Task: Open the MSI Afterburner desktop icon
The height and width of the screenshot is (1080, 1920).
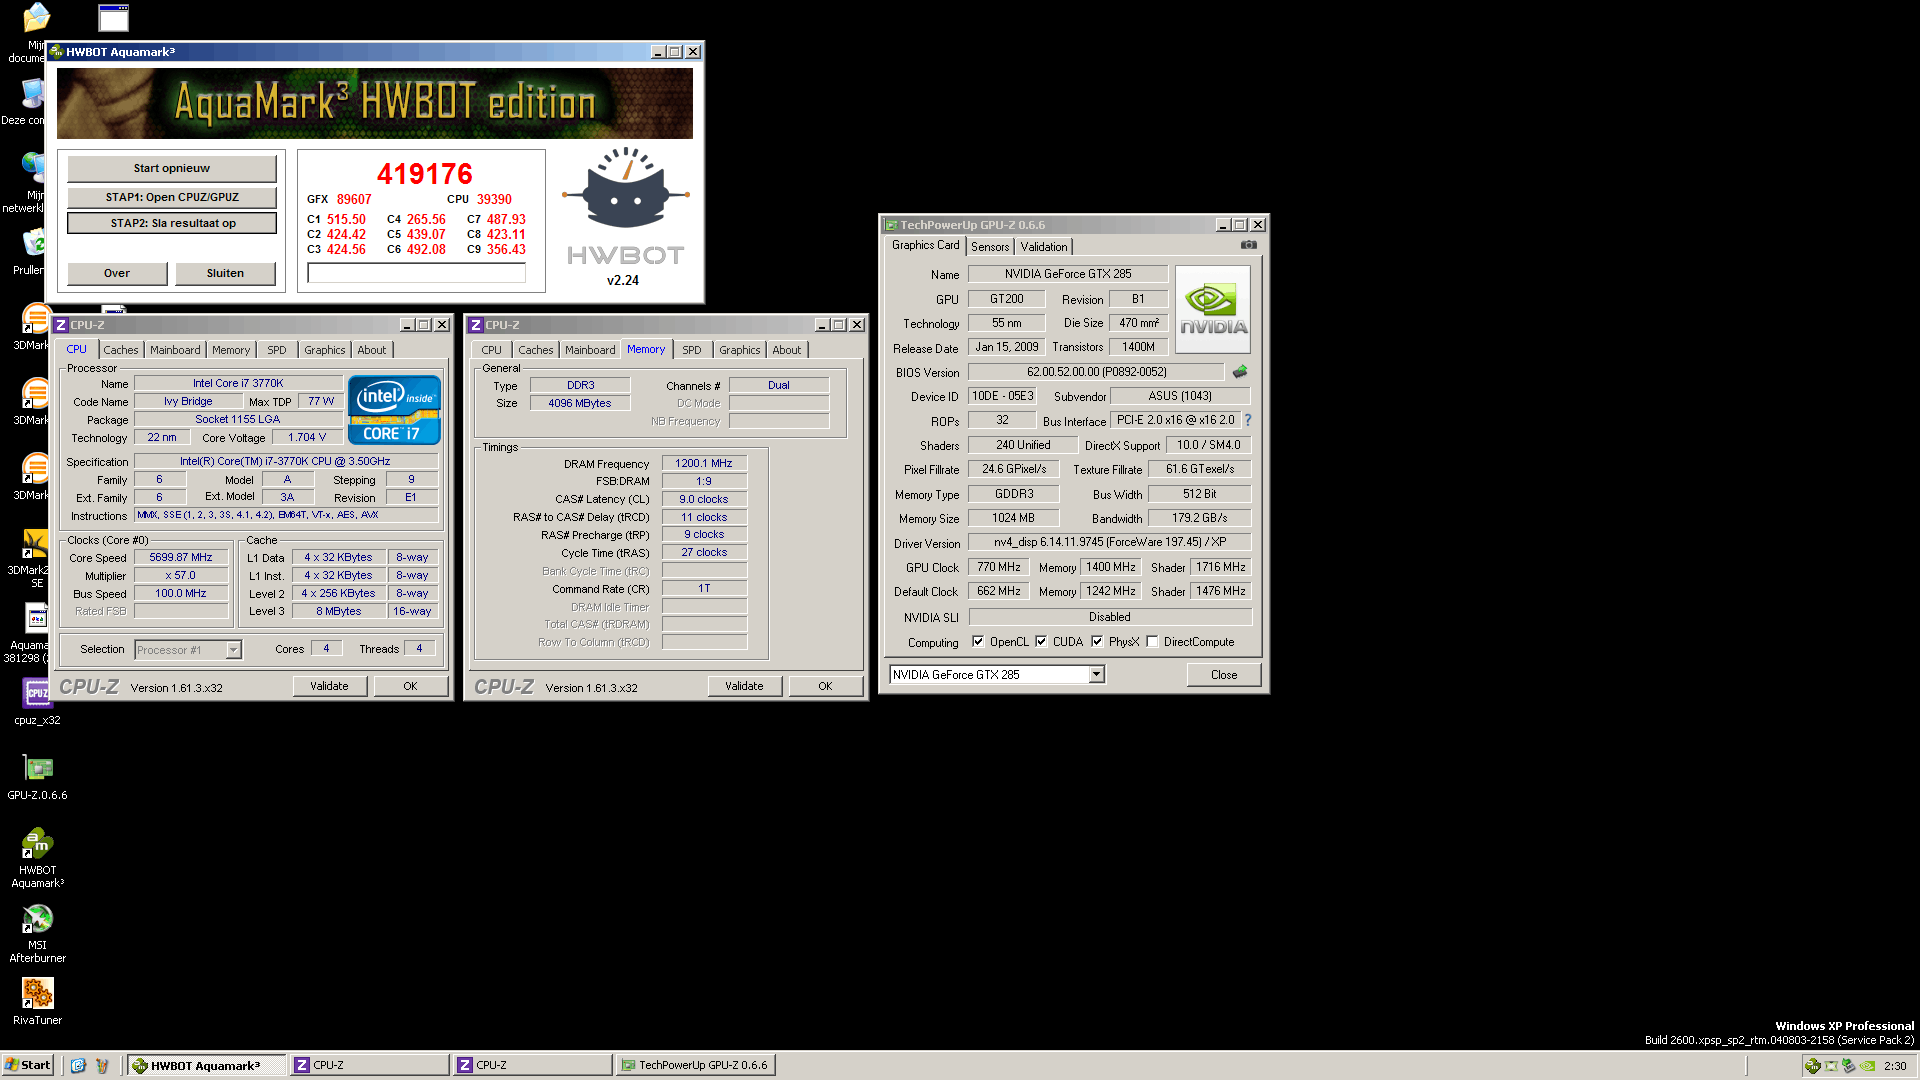Action: point(37,920)
